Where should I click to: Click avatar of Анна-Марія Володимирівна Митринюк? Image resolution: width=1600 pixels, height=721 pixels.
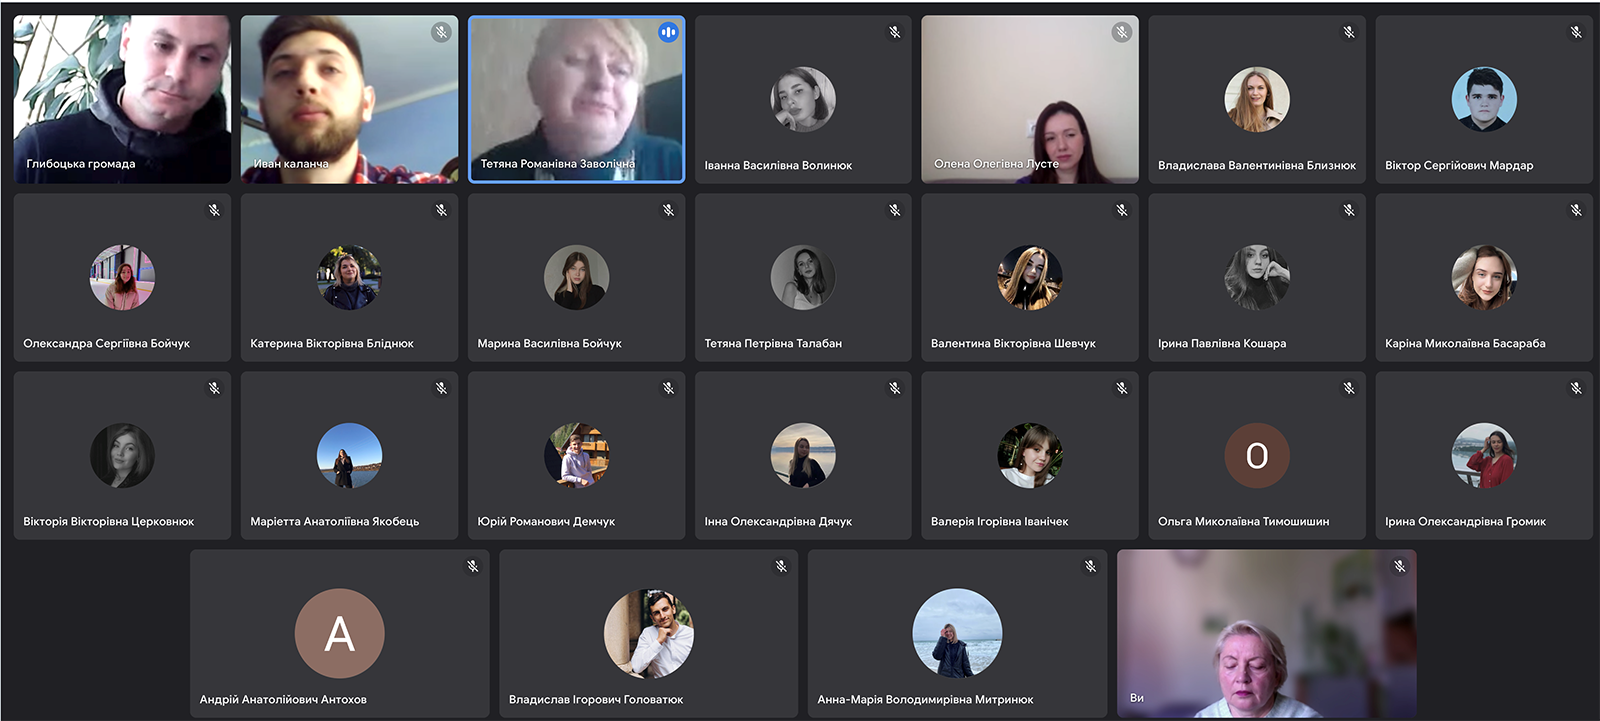tap(957, 634)
